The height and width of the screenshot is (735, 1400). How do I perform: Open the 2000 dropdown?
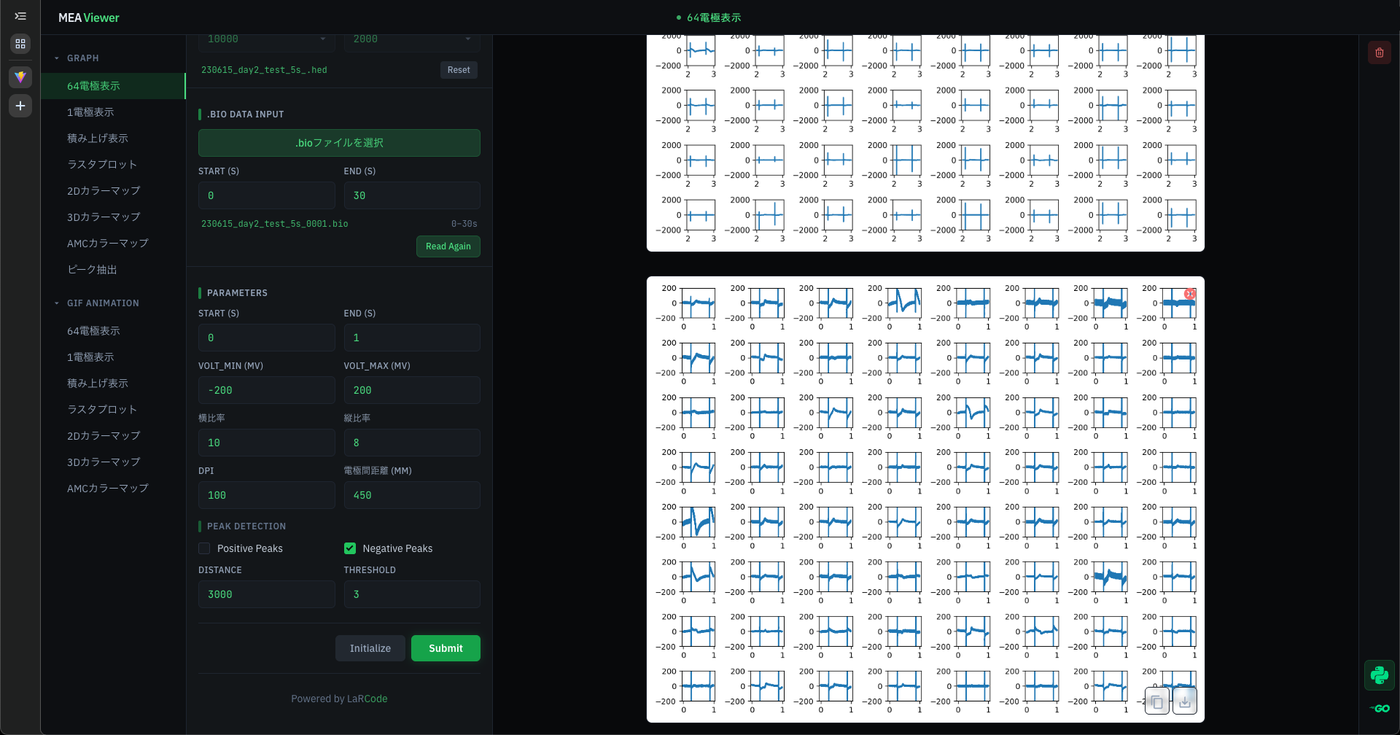pos(412,39)
